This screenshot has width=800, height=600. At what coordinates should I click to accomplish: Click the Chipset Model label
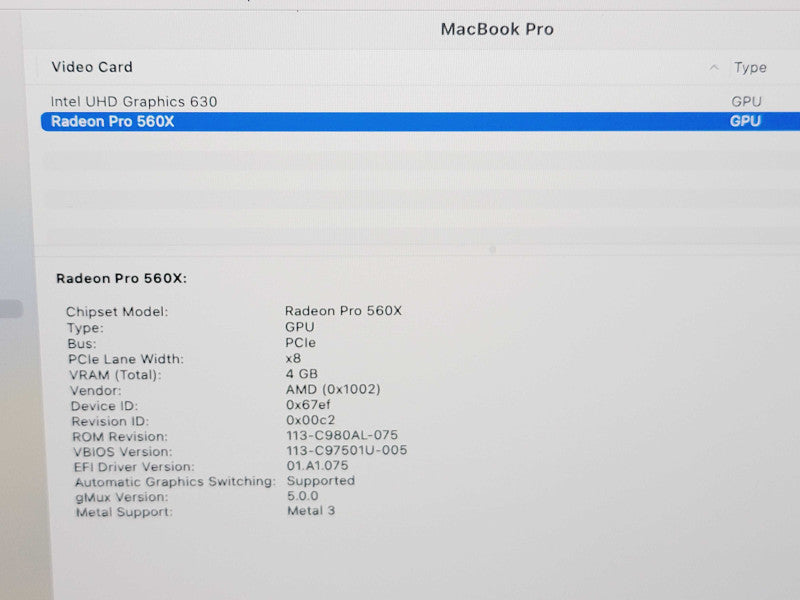point(117,312)
